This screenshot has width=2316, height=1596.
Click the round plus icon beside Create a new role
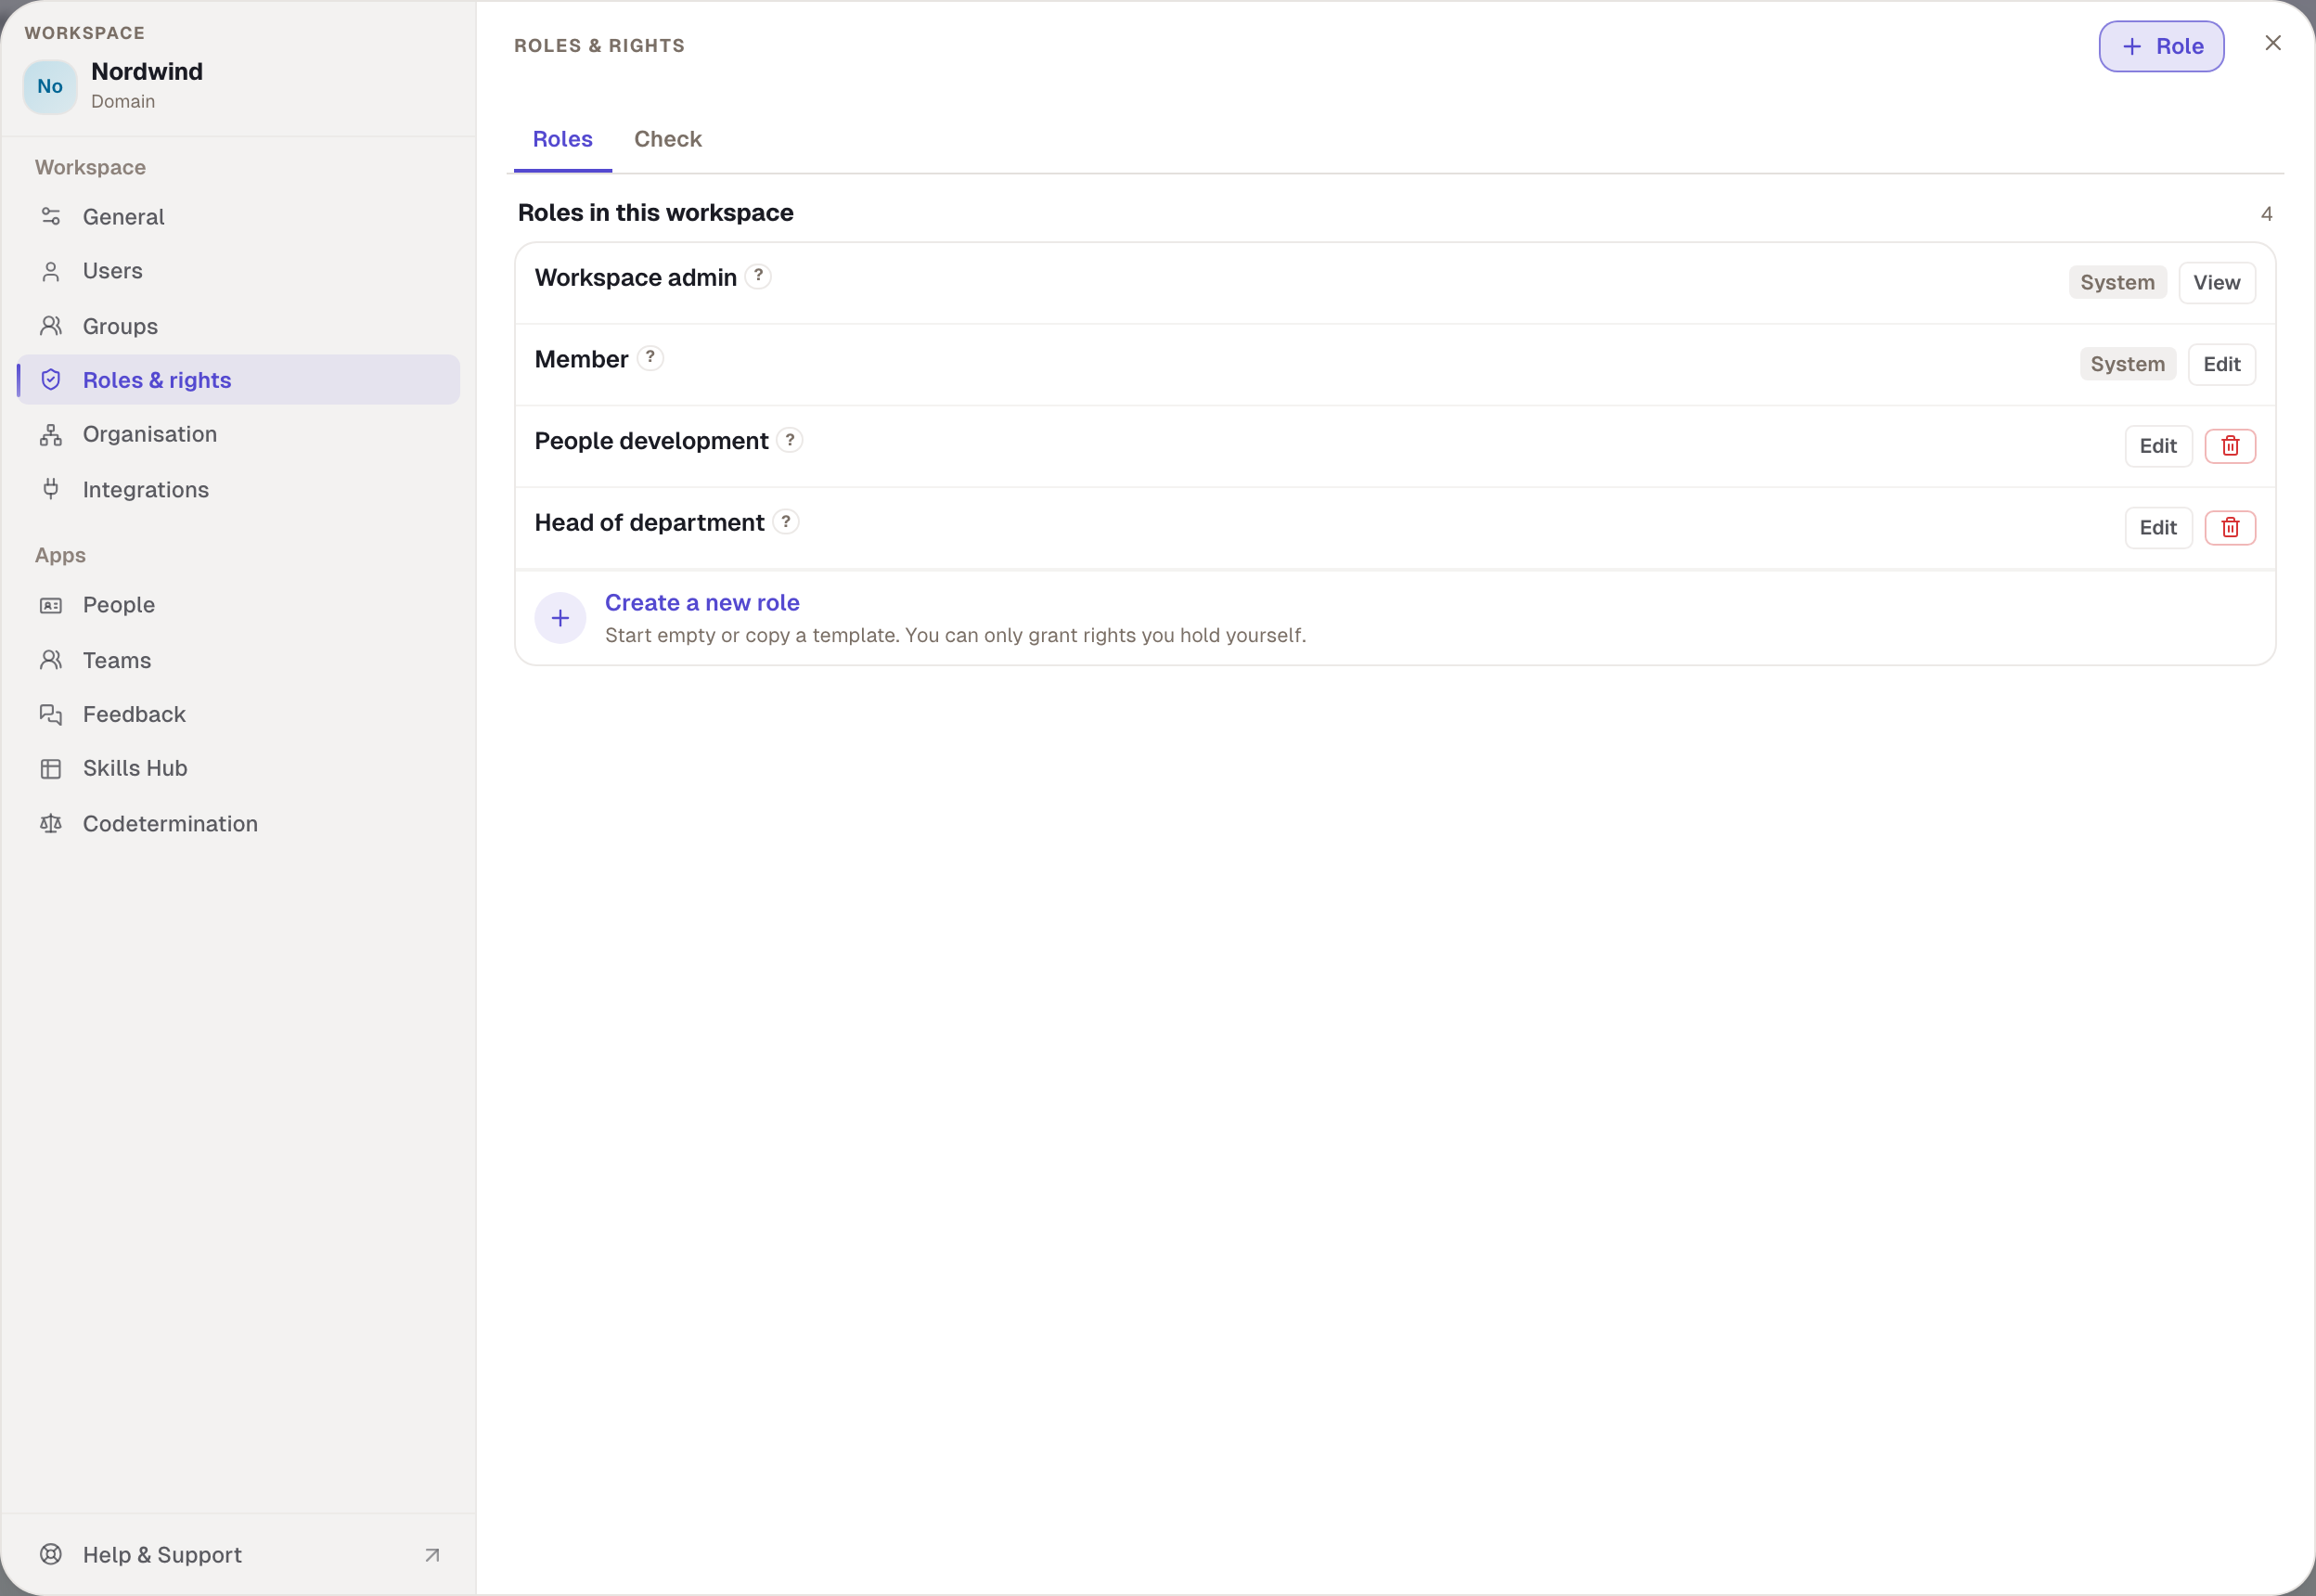point(560,618)
